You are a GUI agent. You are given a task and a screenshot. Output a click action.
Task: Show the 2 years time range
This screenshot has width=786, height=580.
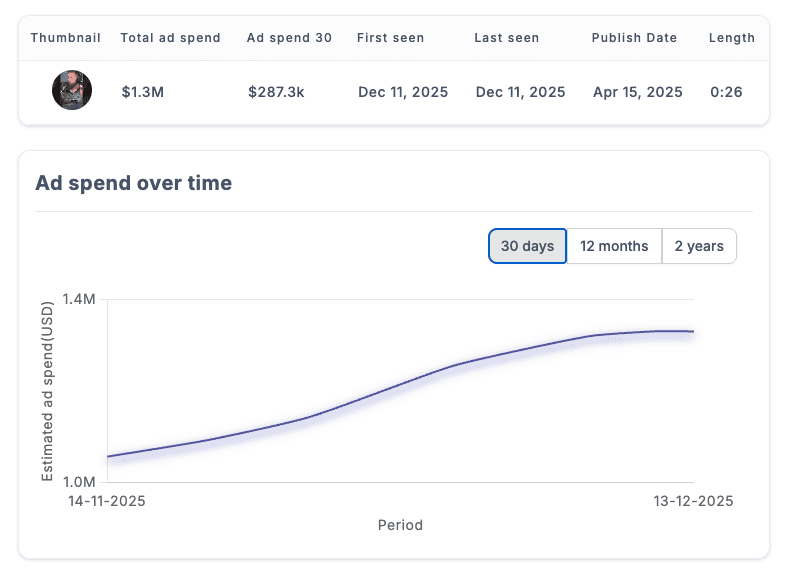(x=699, y=246)
